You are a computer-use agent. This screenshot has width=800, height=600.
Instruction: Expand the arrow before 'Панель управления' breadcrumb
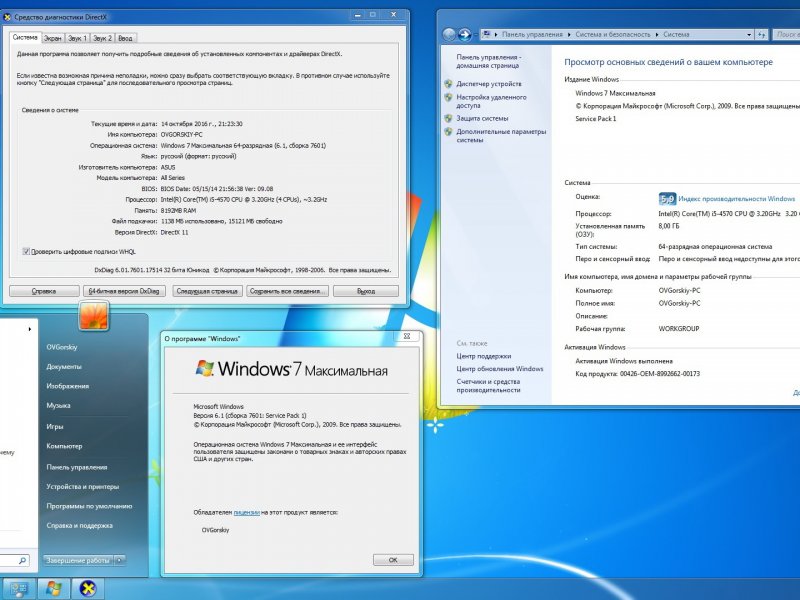(x=496, y=35)
